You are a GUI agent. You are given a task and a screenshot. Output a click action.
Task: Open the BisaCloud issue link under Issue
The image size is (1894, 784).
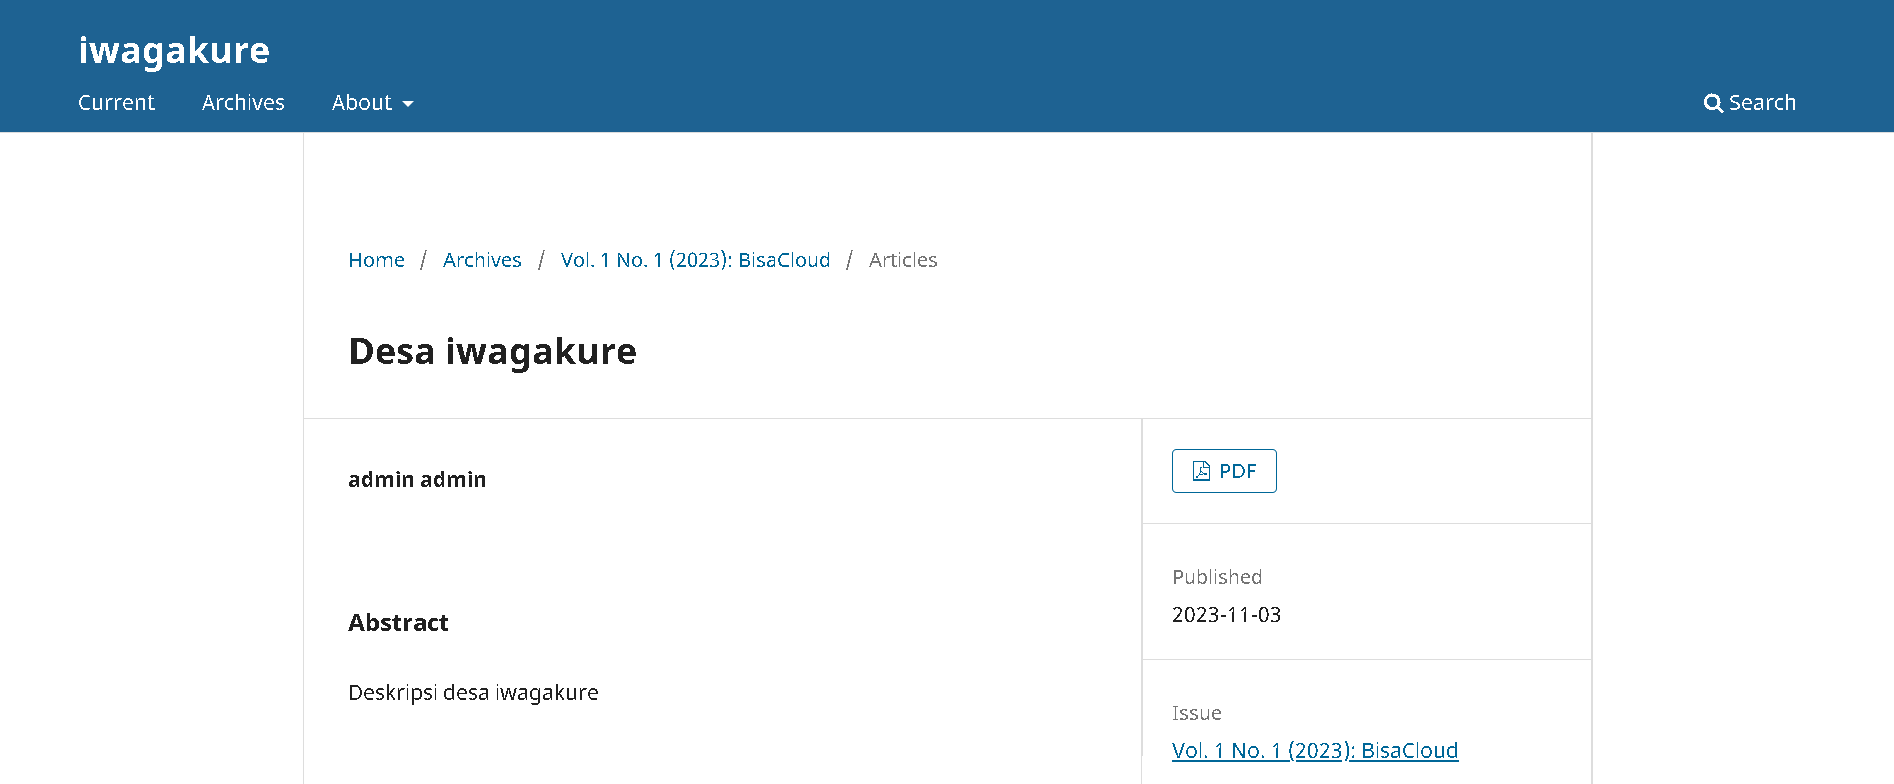[x=1314, y=751]
